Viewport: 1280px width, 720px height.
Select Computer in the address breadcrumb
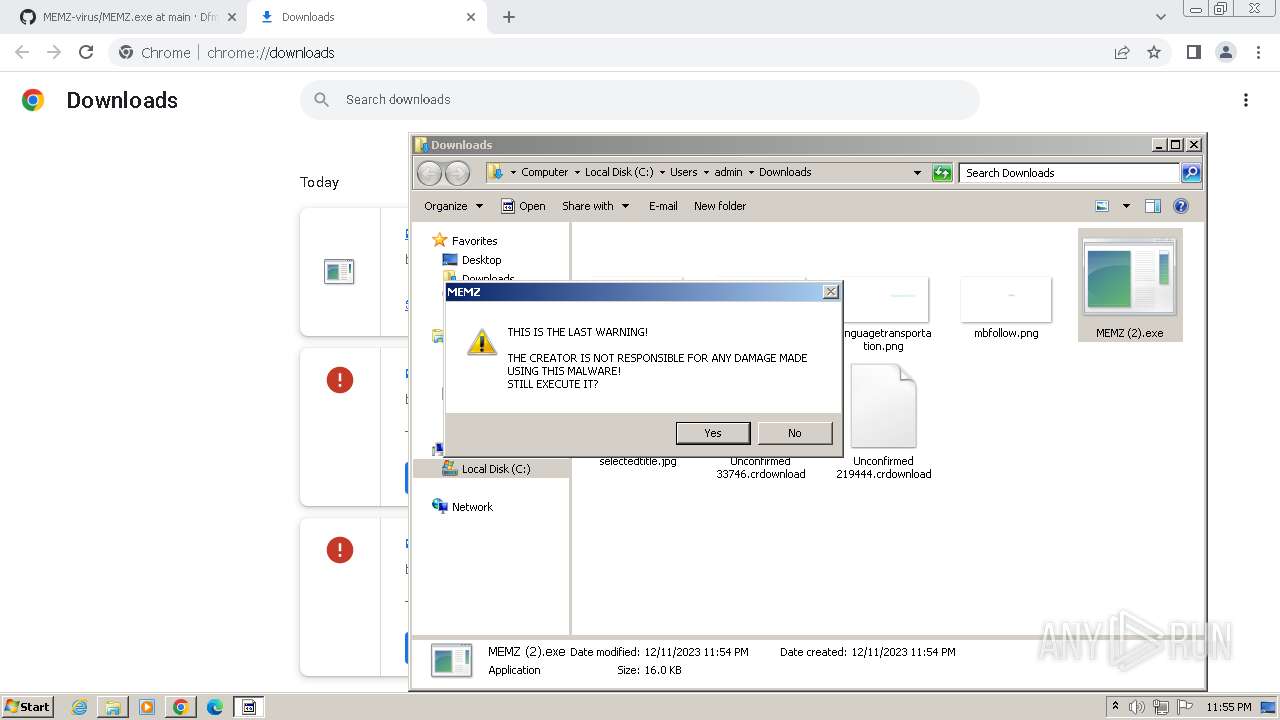point(544,172)
